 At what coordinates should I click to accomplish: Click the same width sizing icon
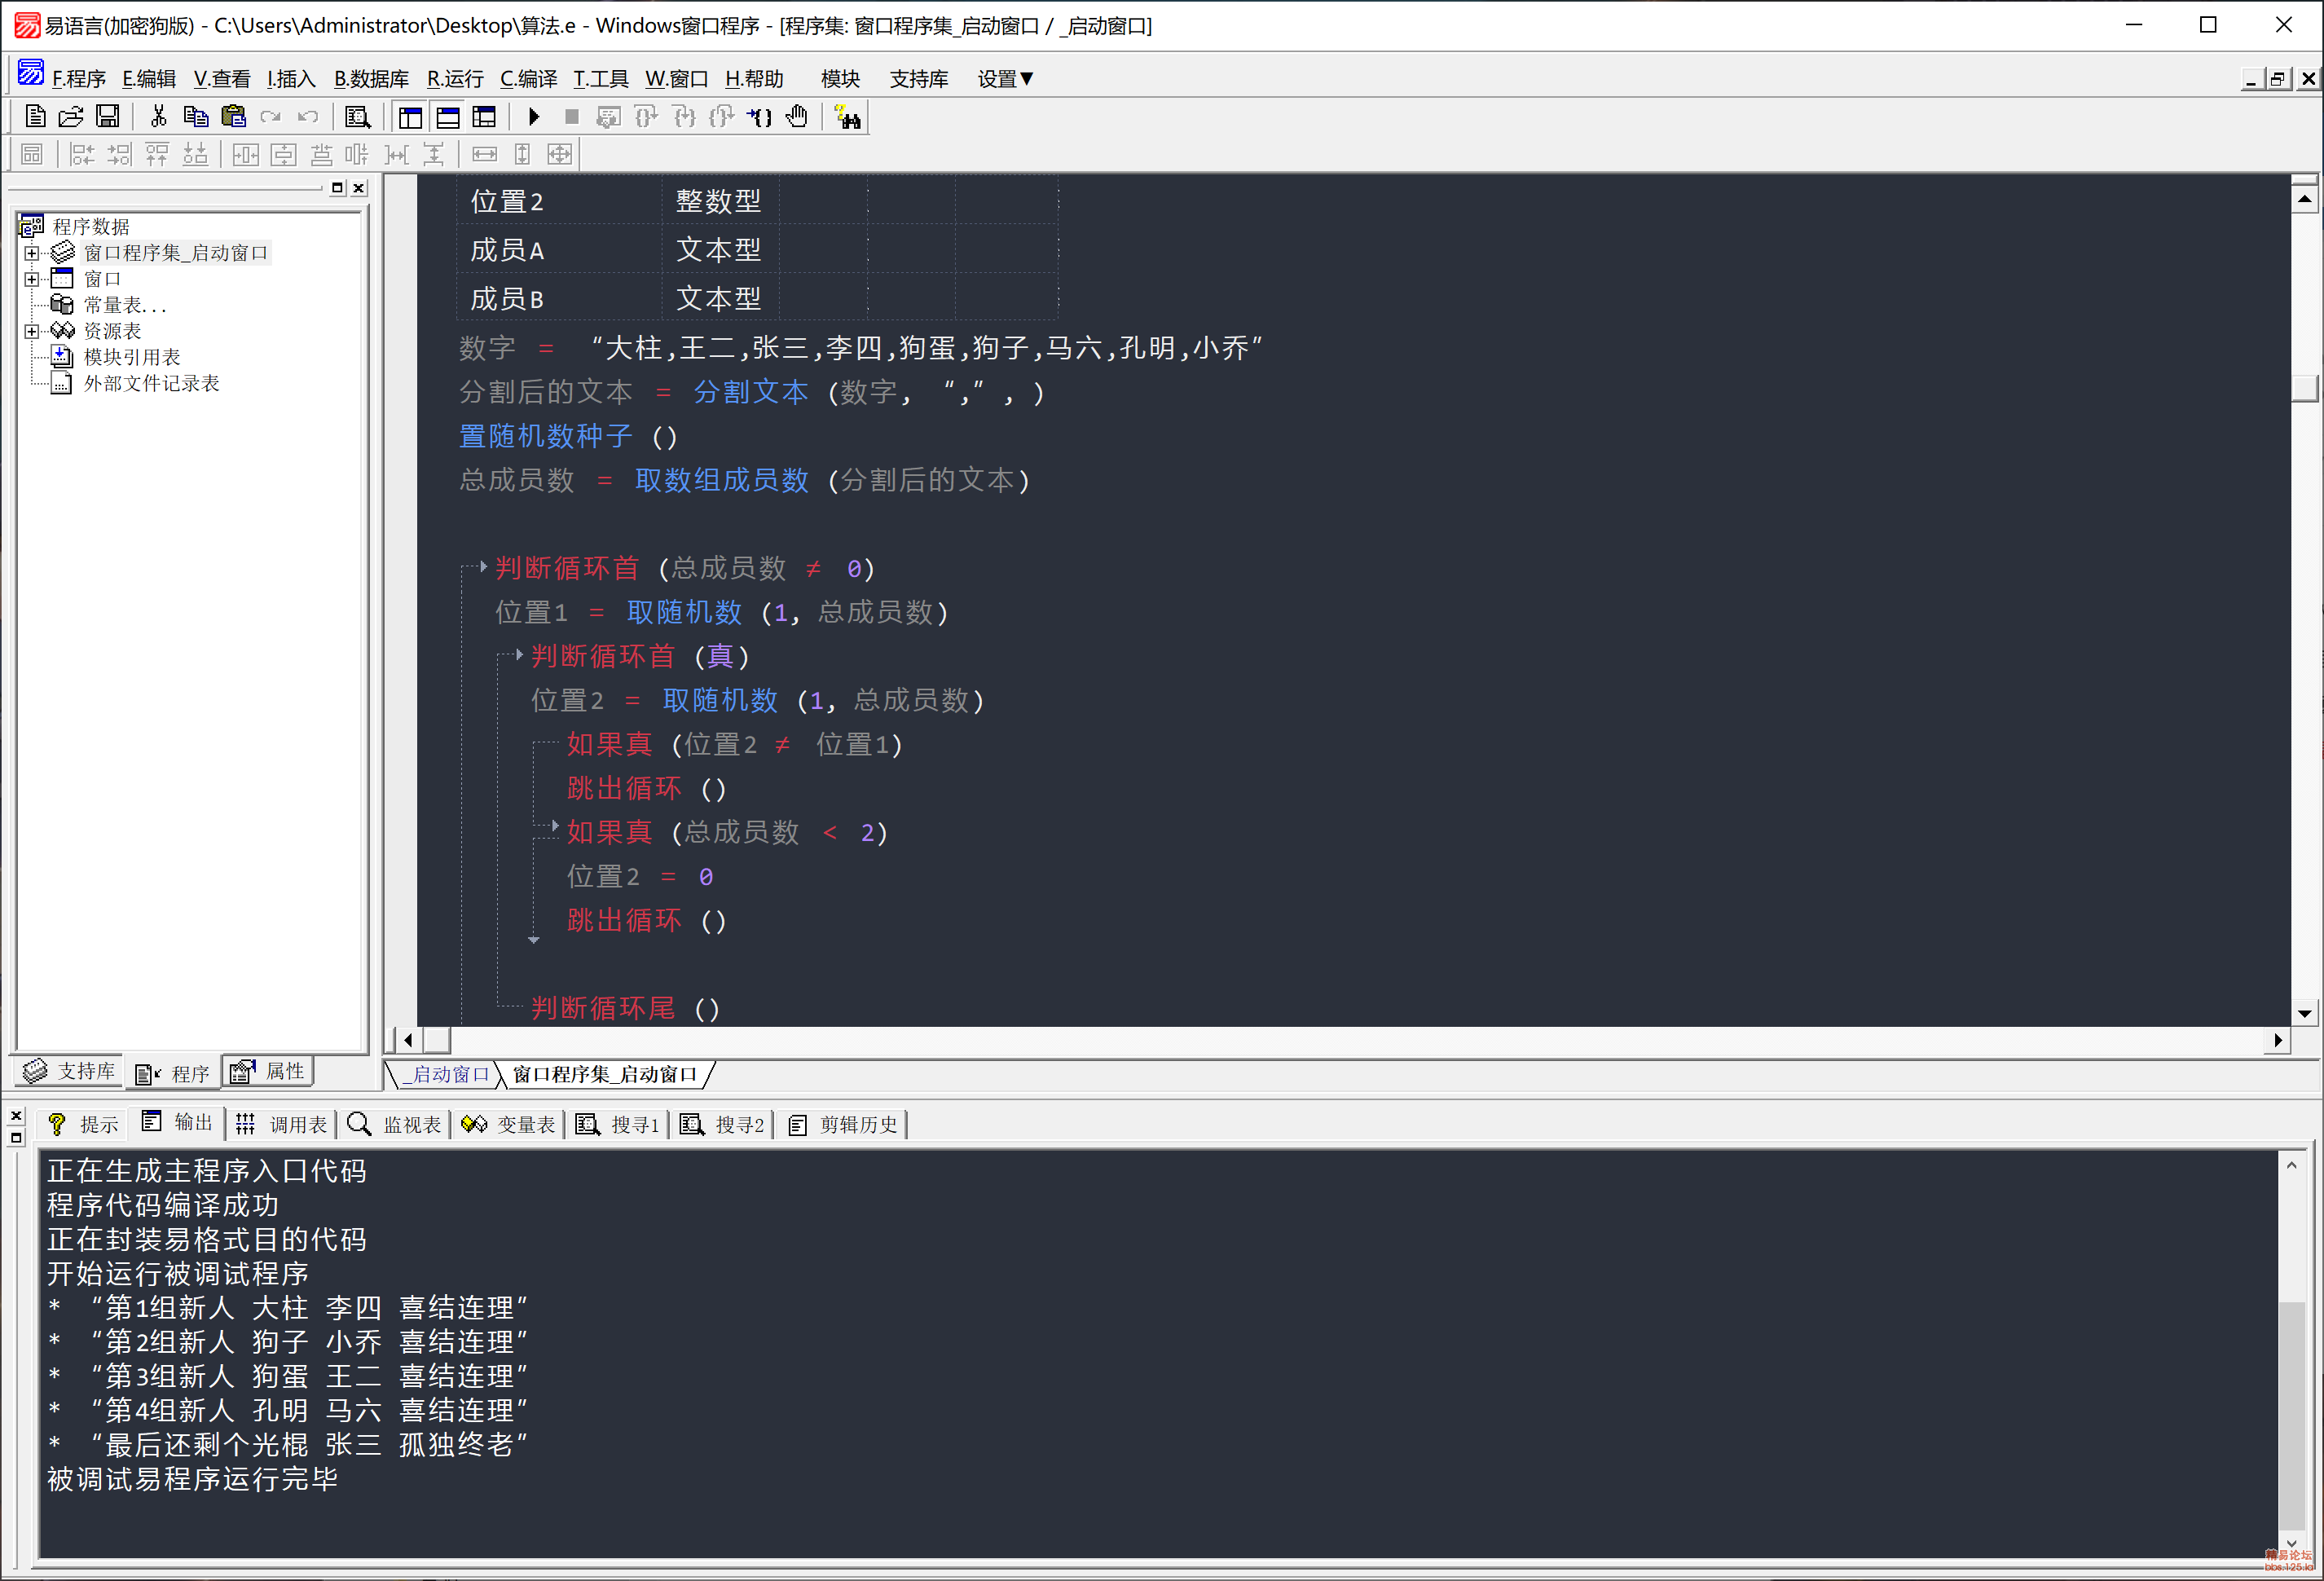(x=484, y=154)
